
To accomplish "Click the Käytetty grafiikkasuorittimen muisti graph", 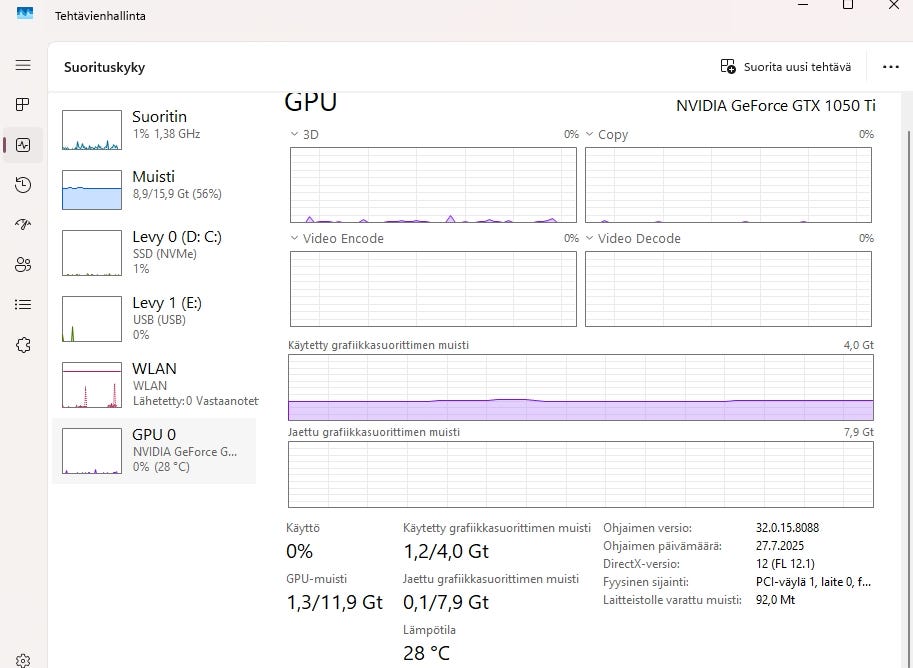I will click(580, 387).
